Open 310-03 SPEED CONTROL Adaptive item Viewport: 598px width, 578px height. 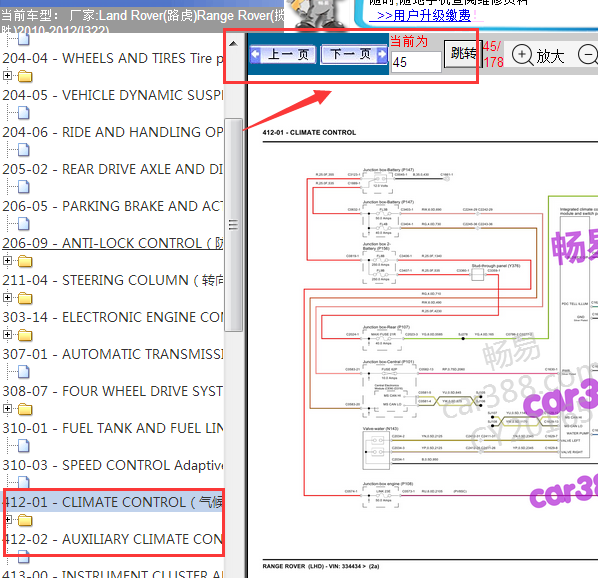113,465
